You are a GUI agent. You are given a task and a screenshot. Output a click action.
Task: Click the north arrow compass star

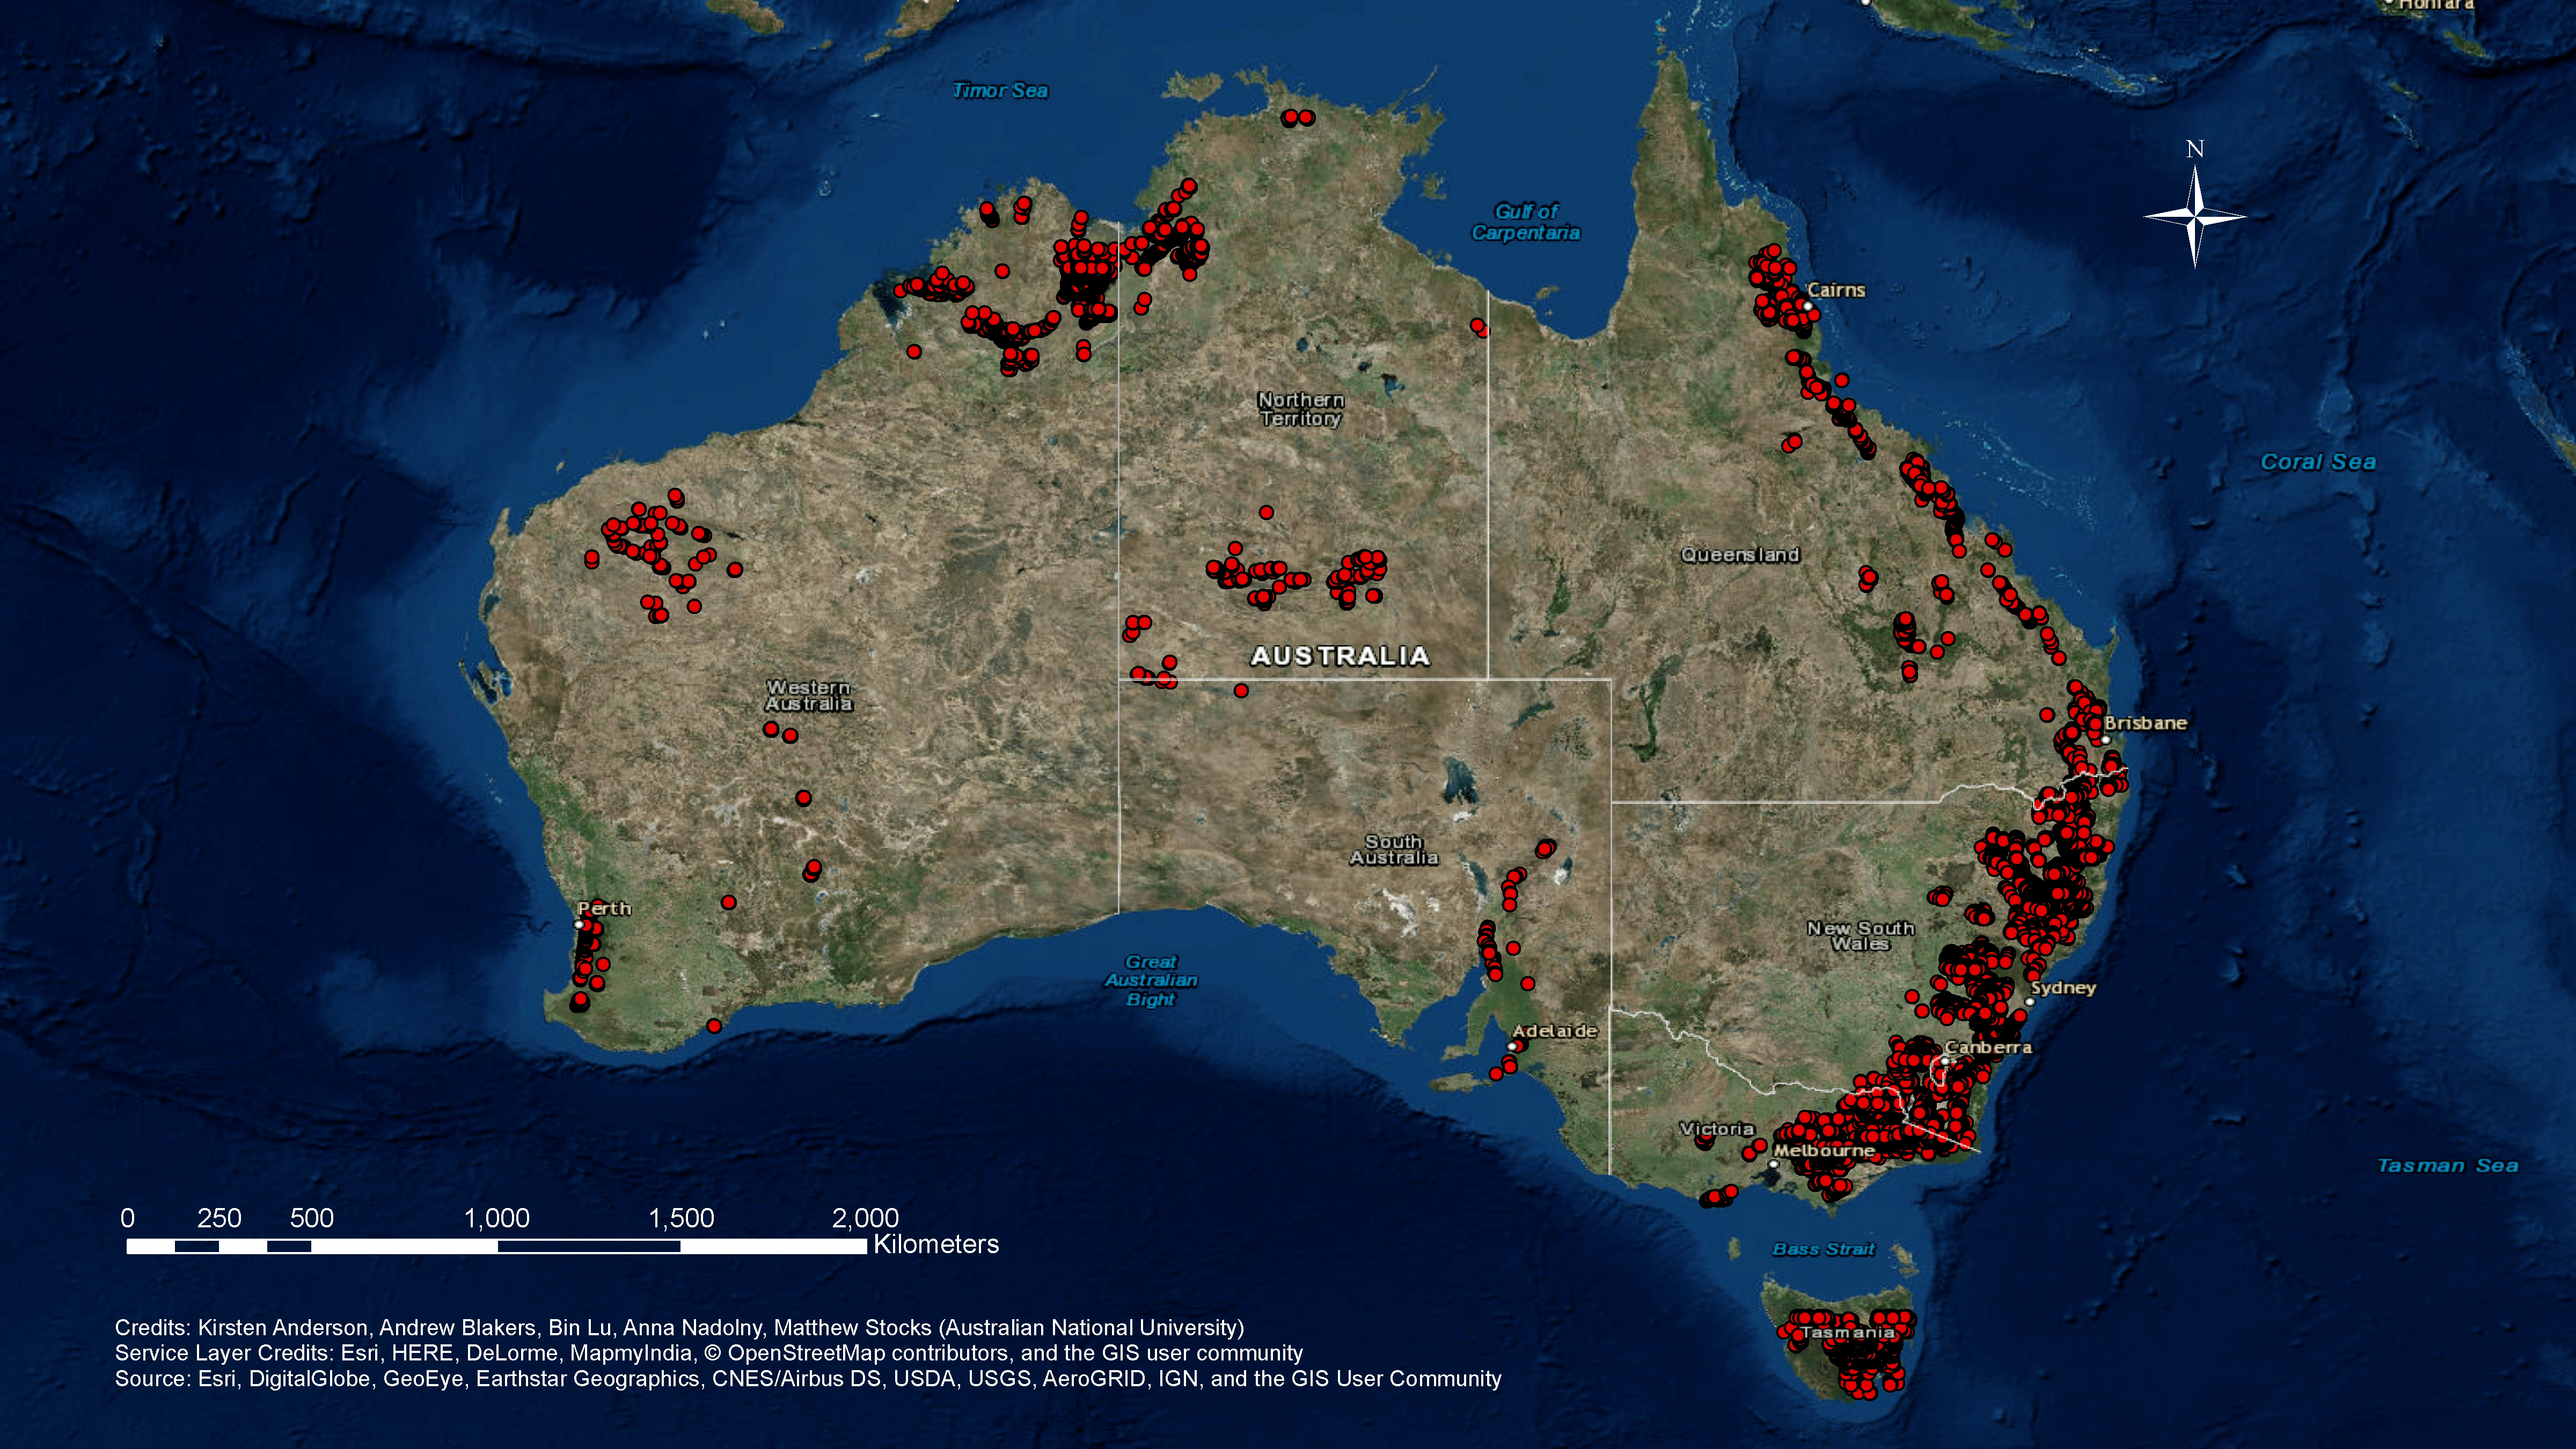coord(2195,216)
